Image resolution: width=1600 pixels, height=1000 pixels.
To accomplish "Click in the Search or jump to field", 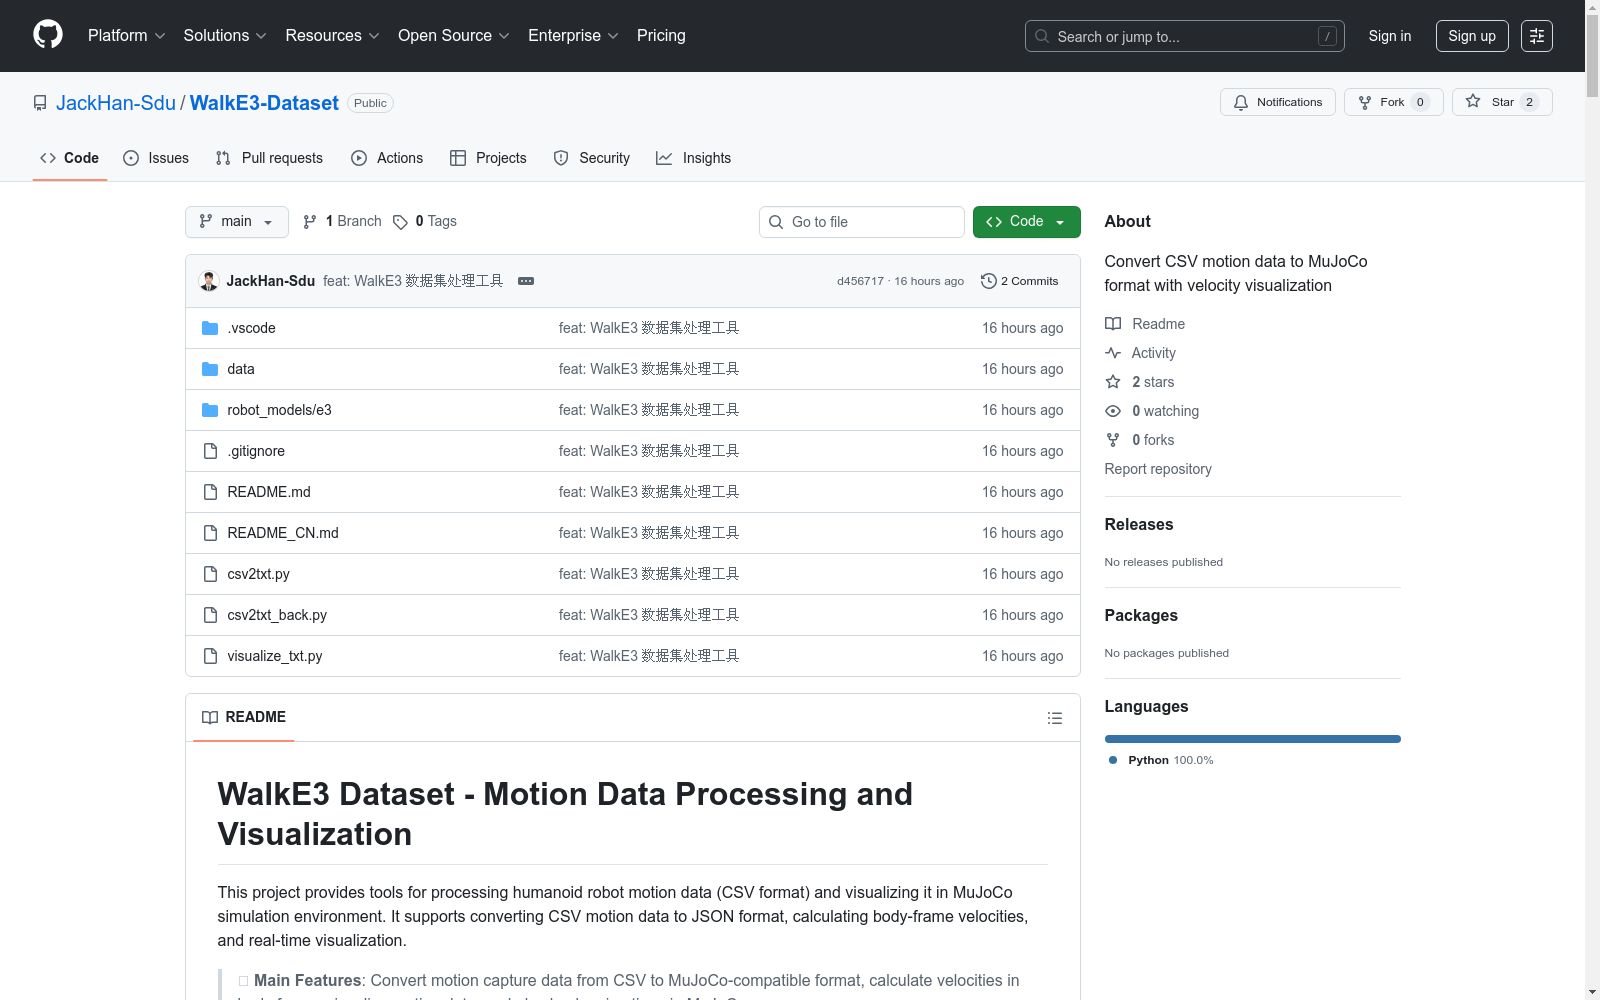I will pos(1185,36).
